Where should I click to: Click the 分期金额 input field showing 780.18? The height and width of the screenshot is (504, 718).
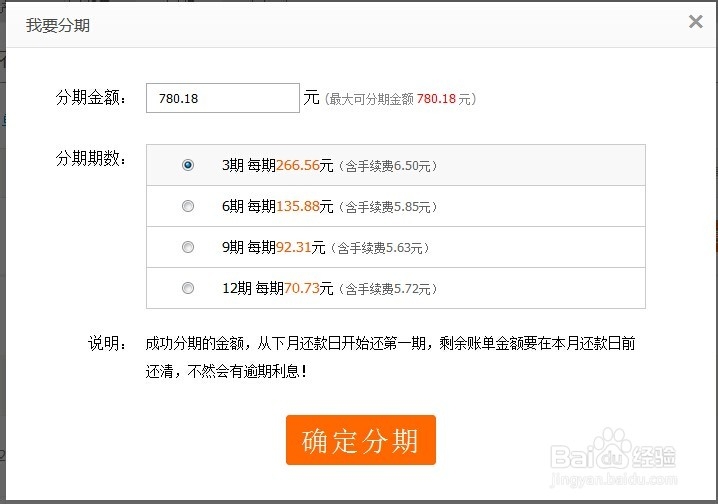click(x=223, y=98)
